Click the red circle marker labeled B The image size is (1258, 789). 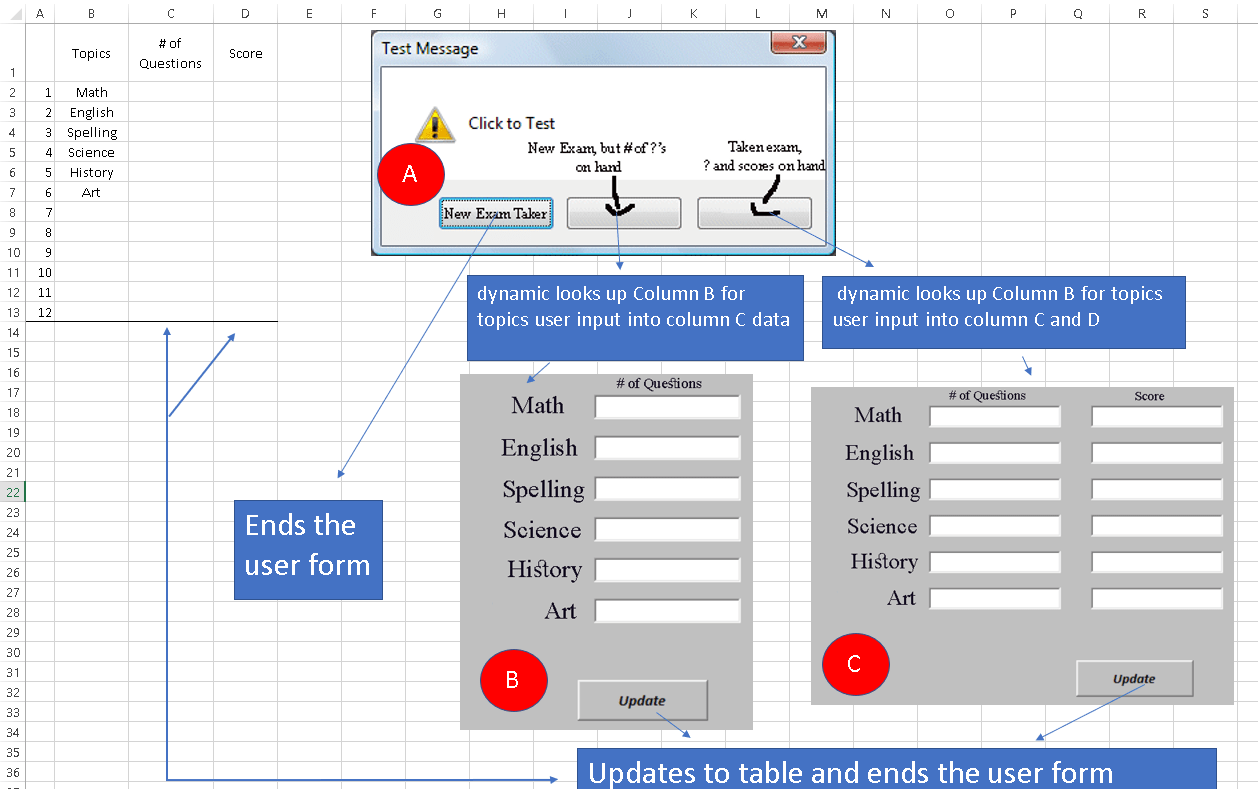(514, 680)
